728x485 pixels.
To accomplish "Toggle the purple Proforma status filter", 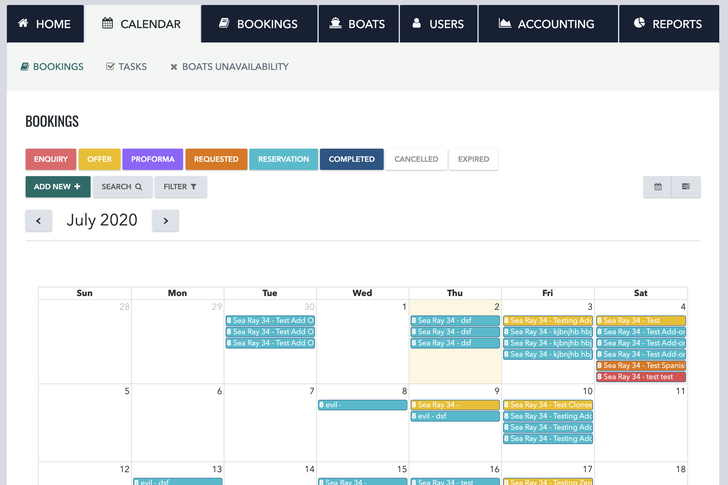I will [153, 159].
